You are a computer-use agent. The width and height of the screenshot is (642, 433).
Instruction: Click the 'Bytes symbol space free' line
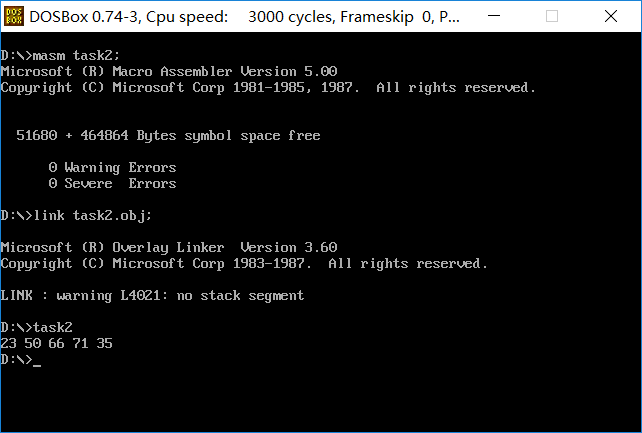pos(168,135)
